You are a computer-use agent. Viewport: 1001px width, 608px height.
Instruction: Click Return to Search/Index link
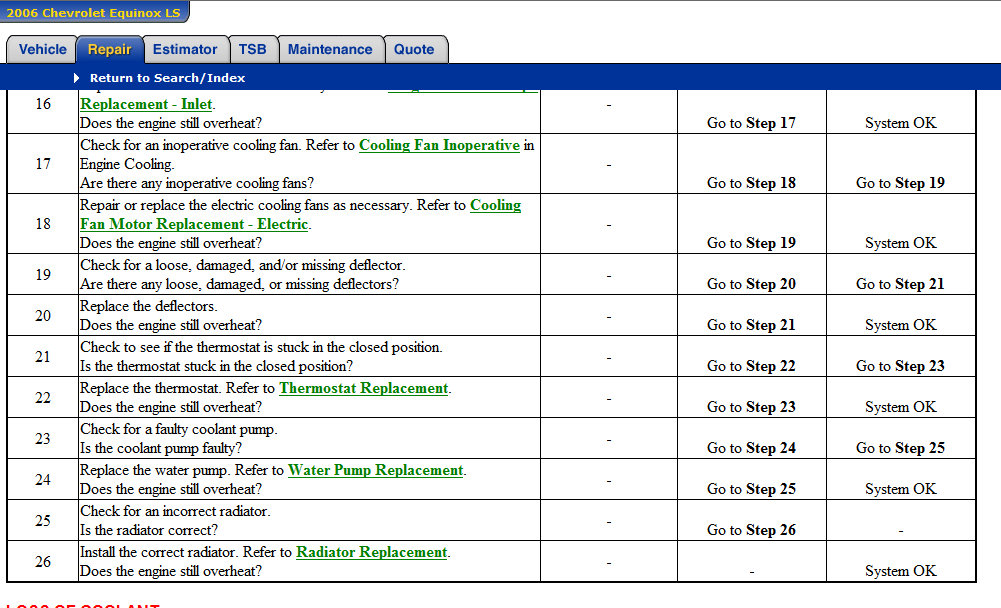tap(167, 78)
